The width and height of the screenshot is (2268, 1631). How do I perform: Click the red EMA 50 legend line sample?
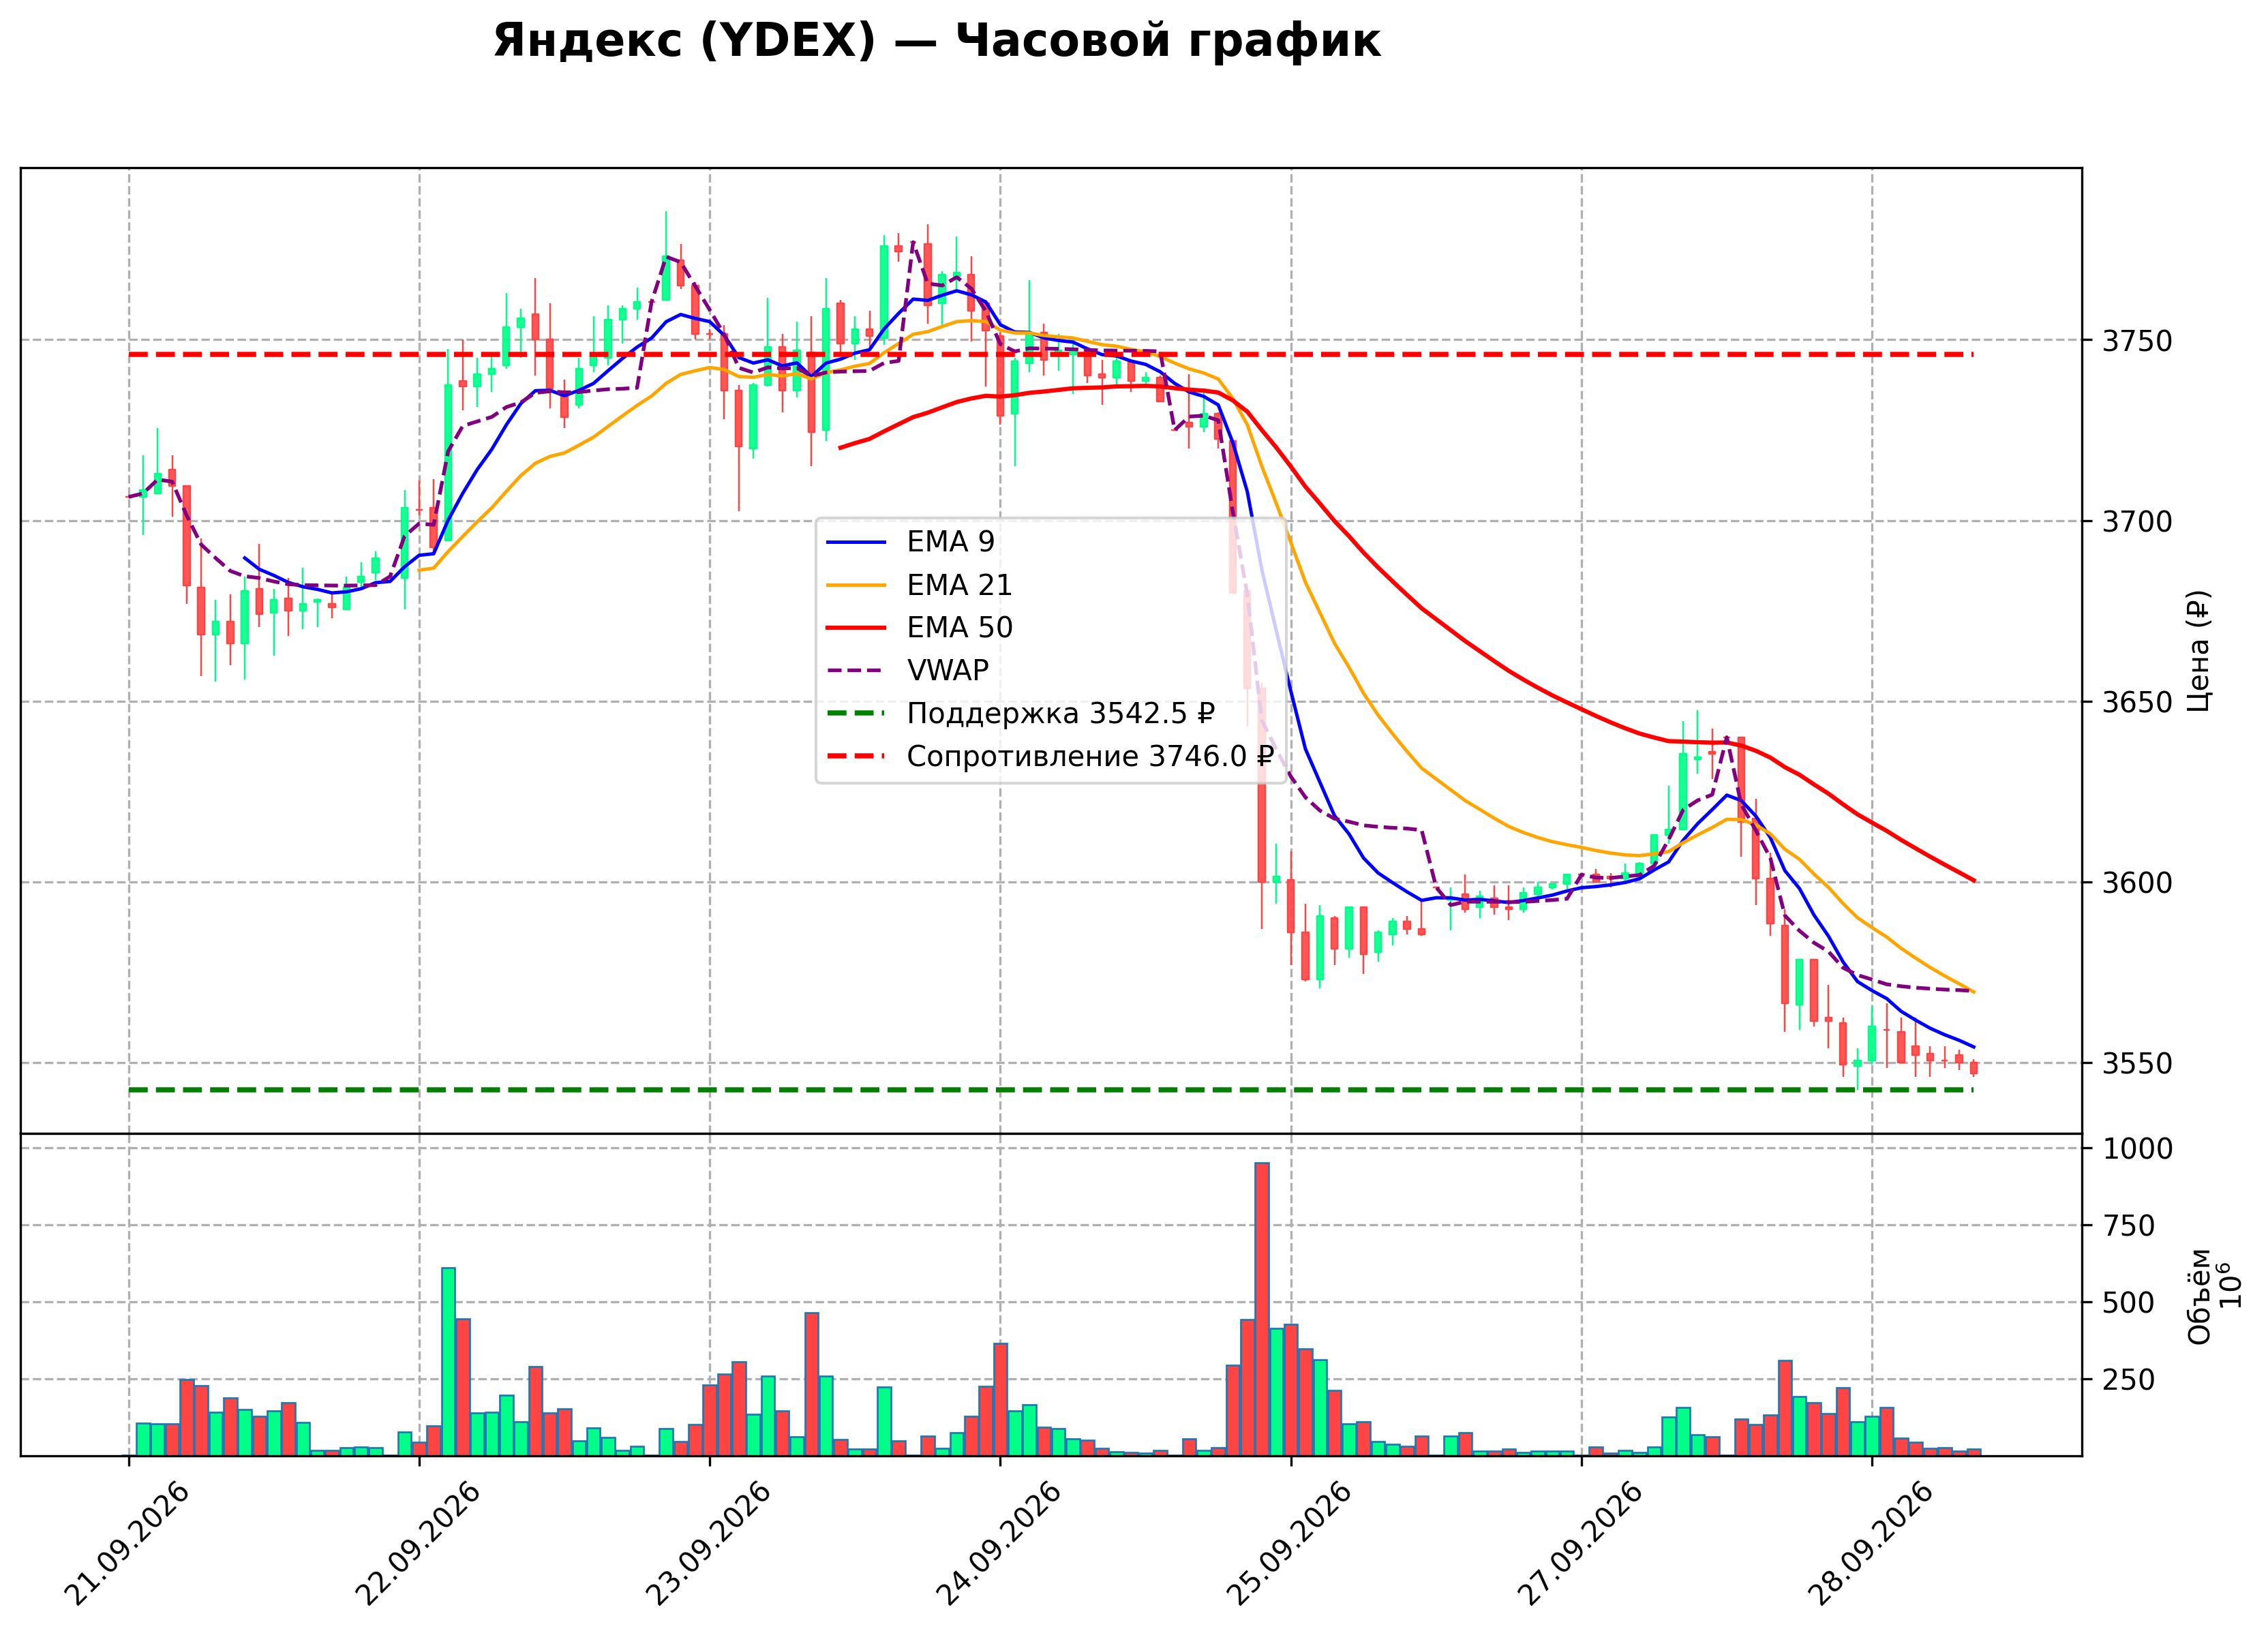coord(856,628)
